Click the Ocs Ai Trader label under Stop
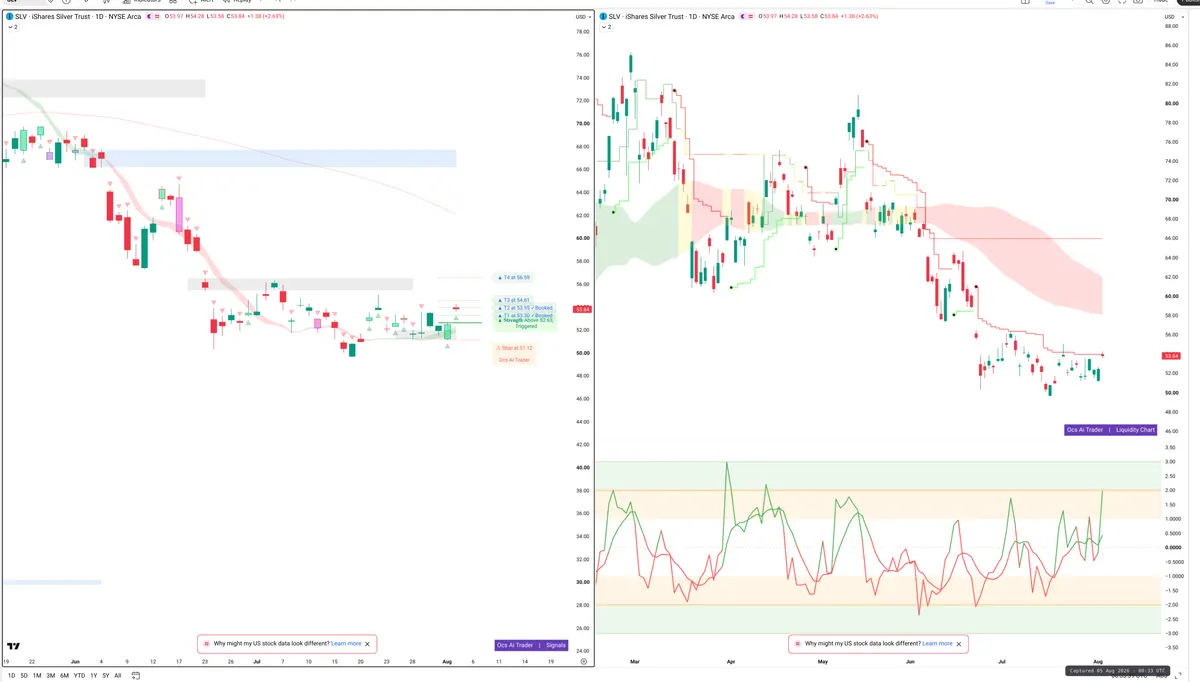Viewport: 1200px width, 682px height. tap(514, 359)
